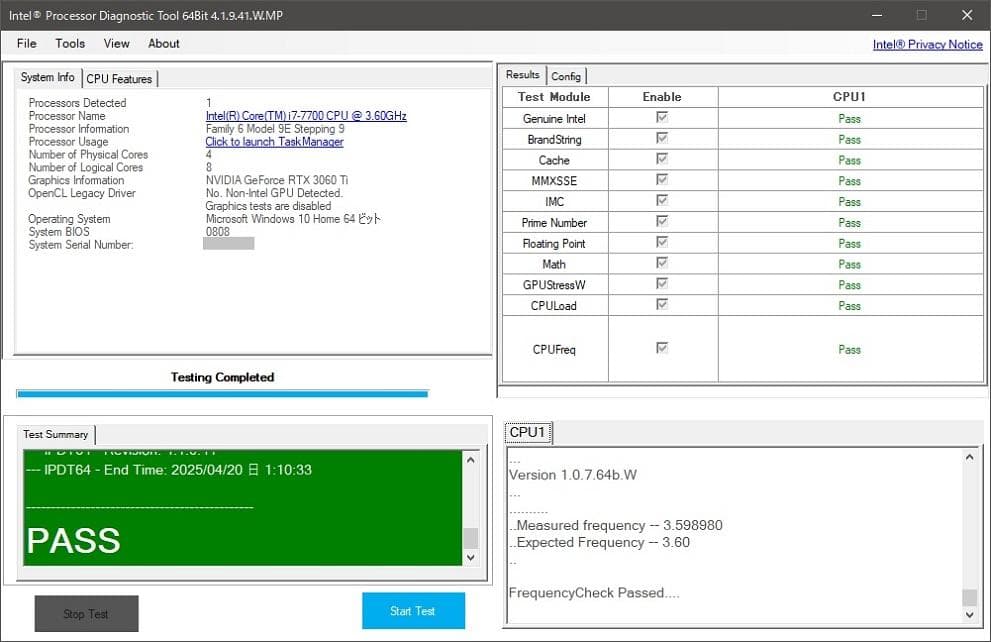
Task: Toggle the IMC test checkbox
Action: click(x=662, y=201)
